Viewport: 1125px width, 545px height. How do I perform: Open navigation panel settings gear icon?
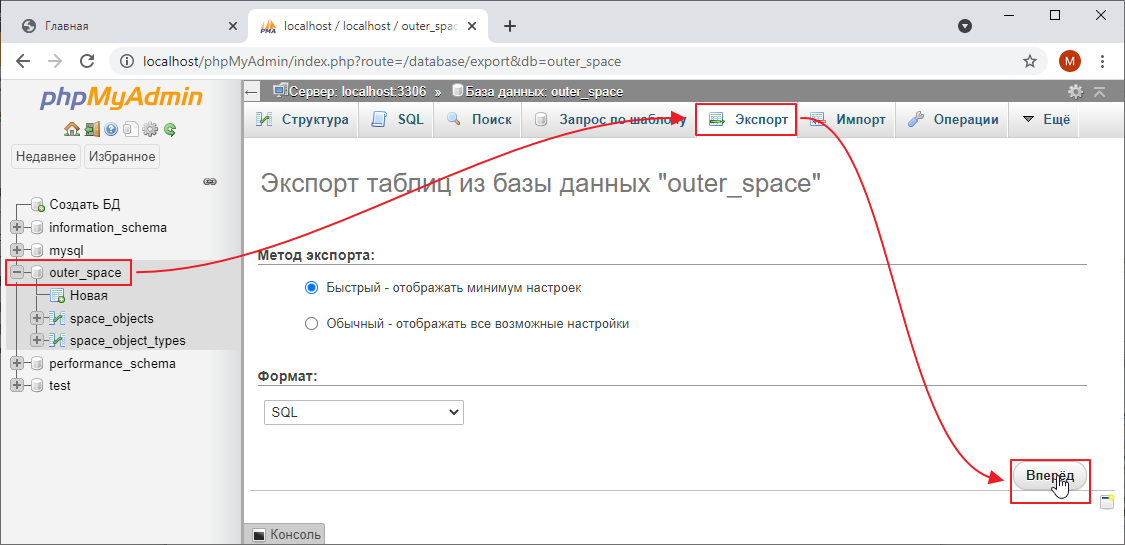coord(150,129)
